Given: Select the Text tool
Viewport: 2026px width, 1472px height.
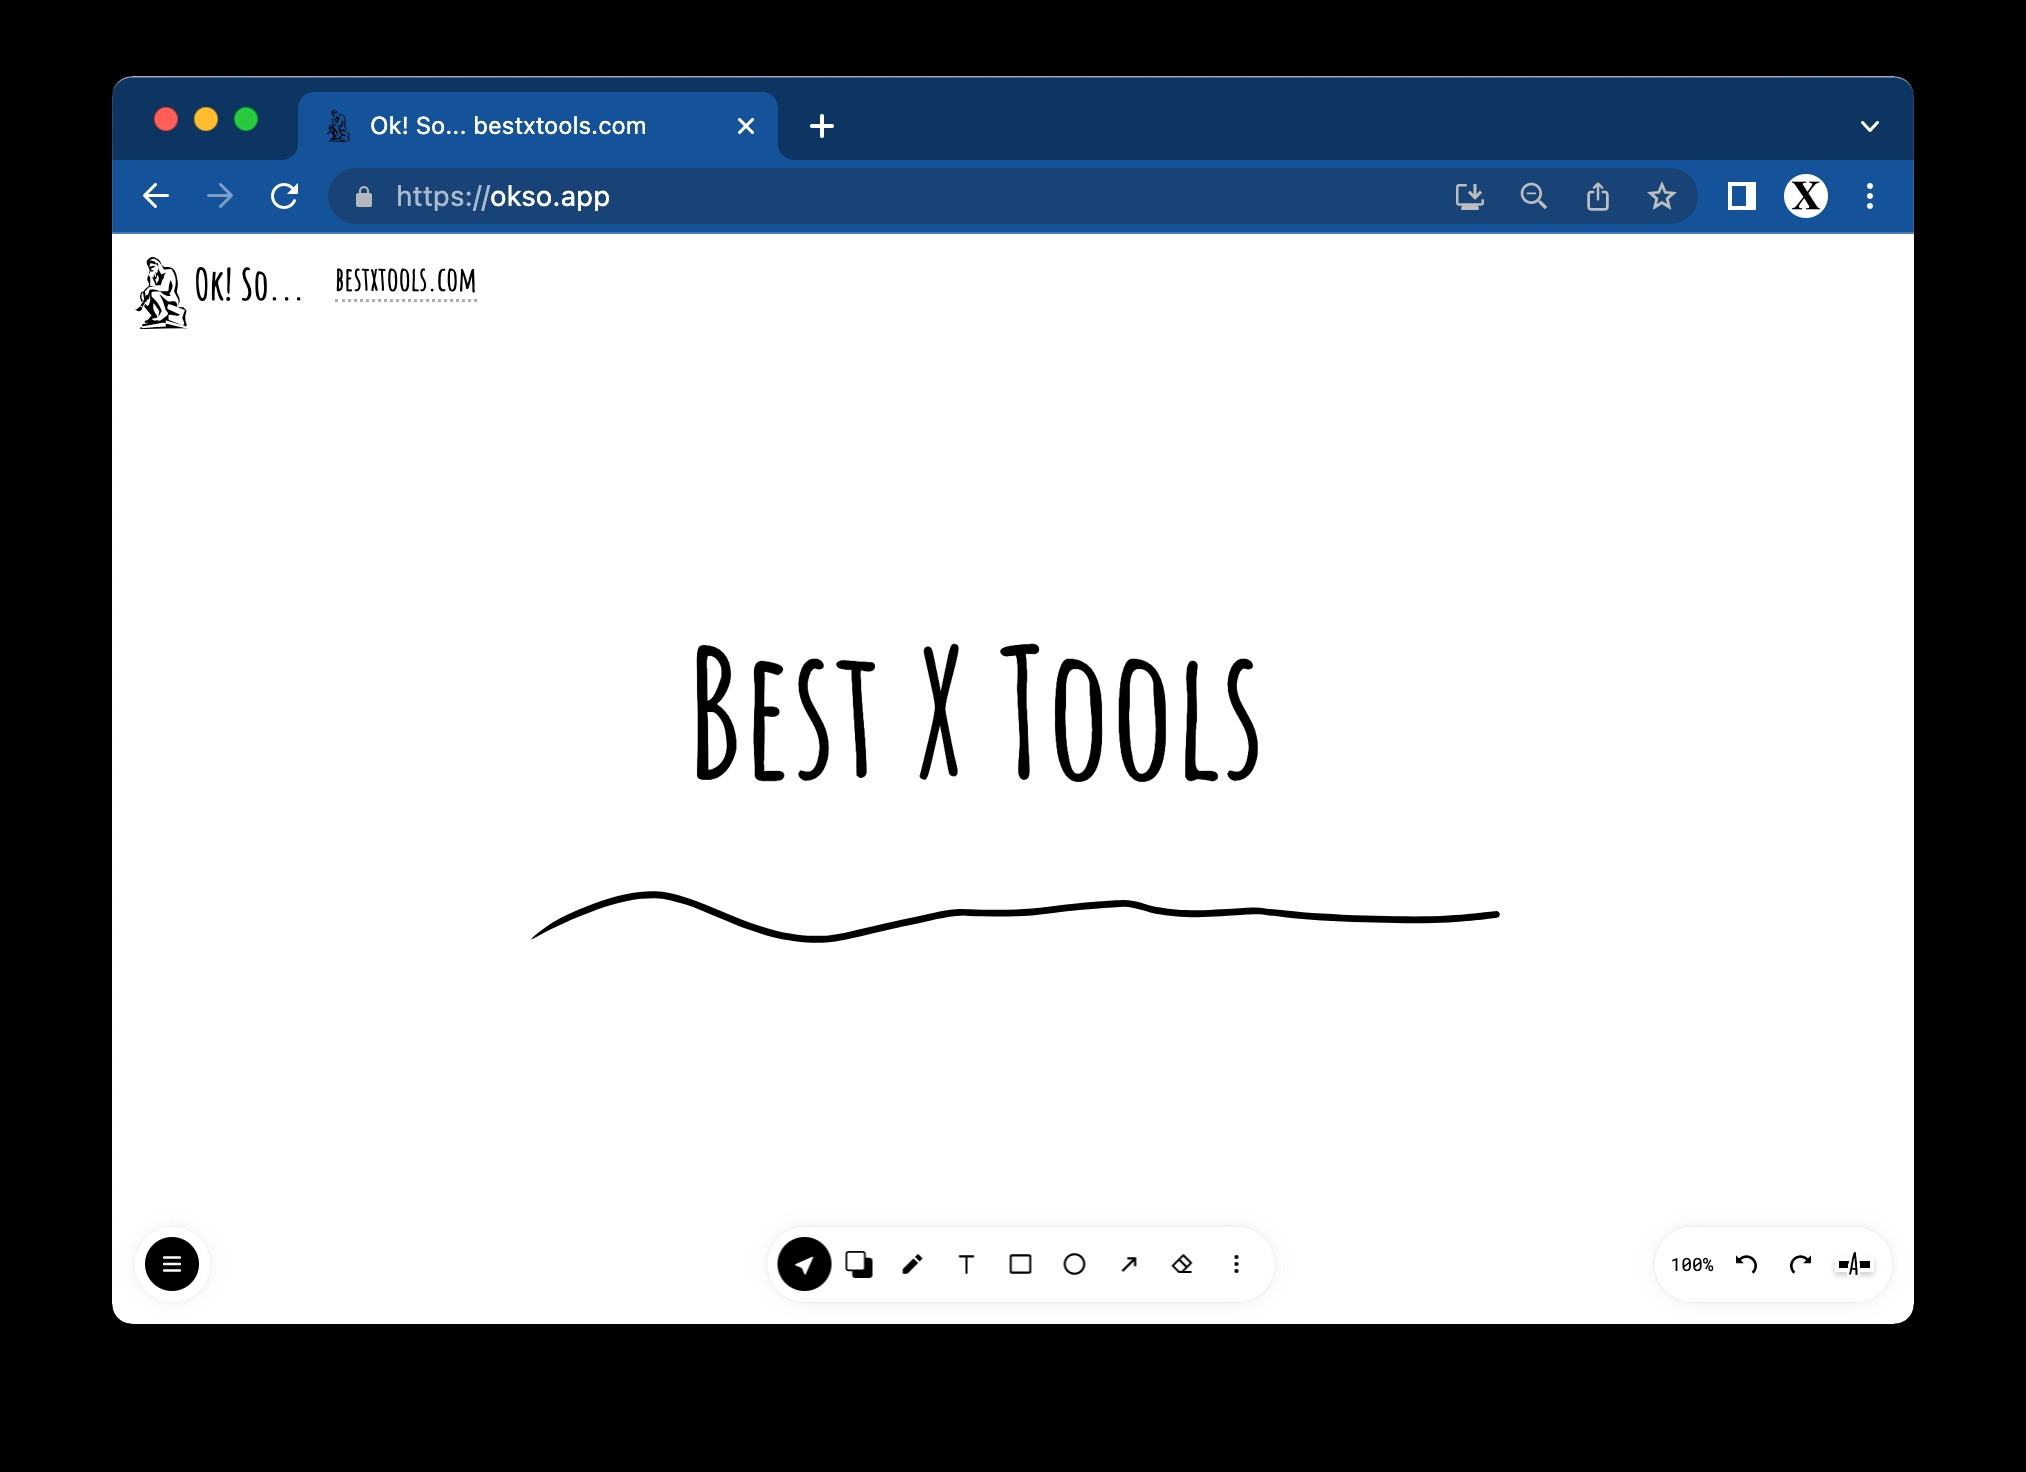Looking at the screenshot, I should coord(966,1265).
